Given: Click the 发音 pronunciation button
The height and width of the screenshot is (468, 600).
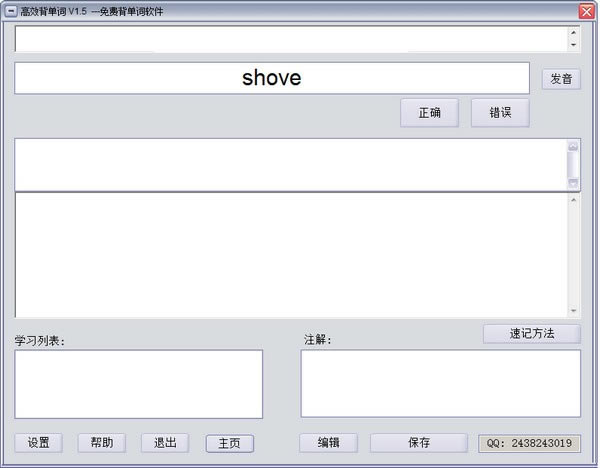Looking at the screenshot, I should click(x=561, y=79).
